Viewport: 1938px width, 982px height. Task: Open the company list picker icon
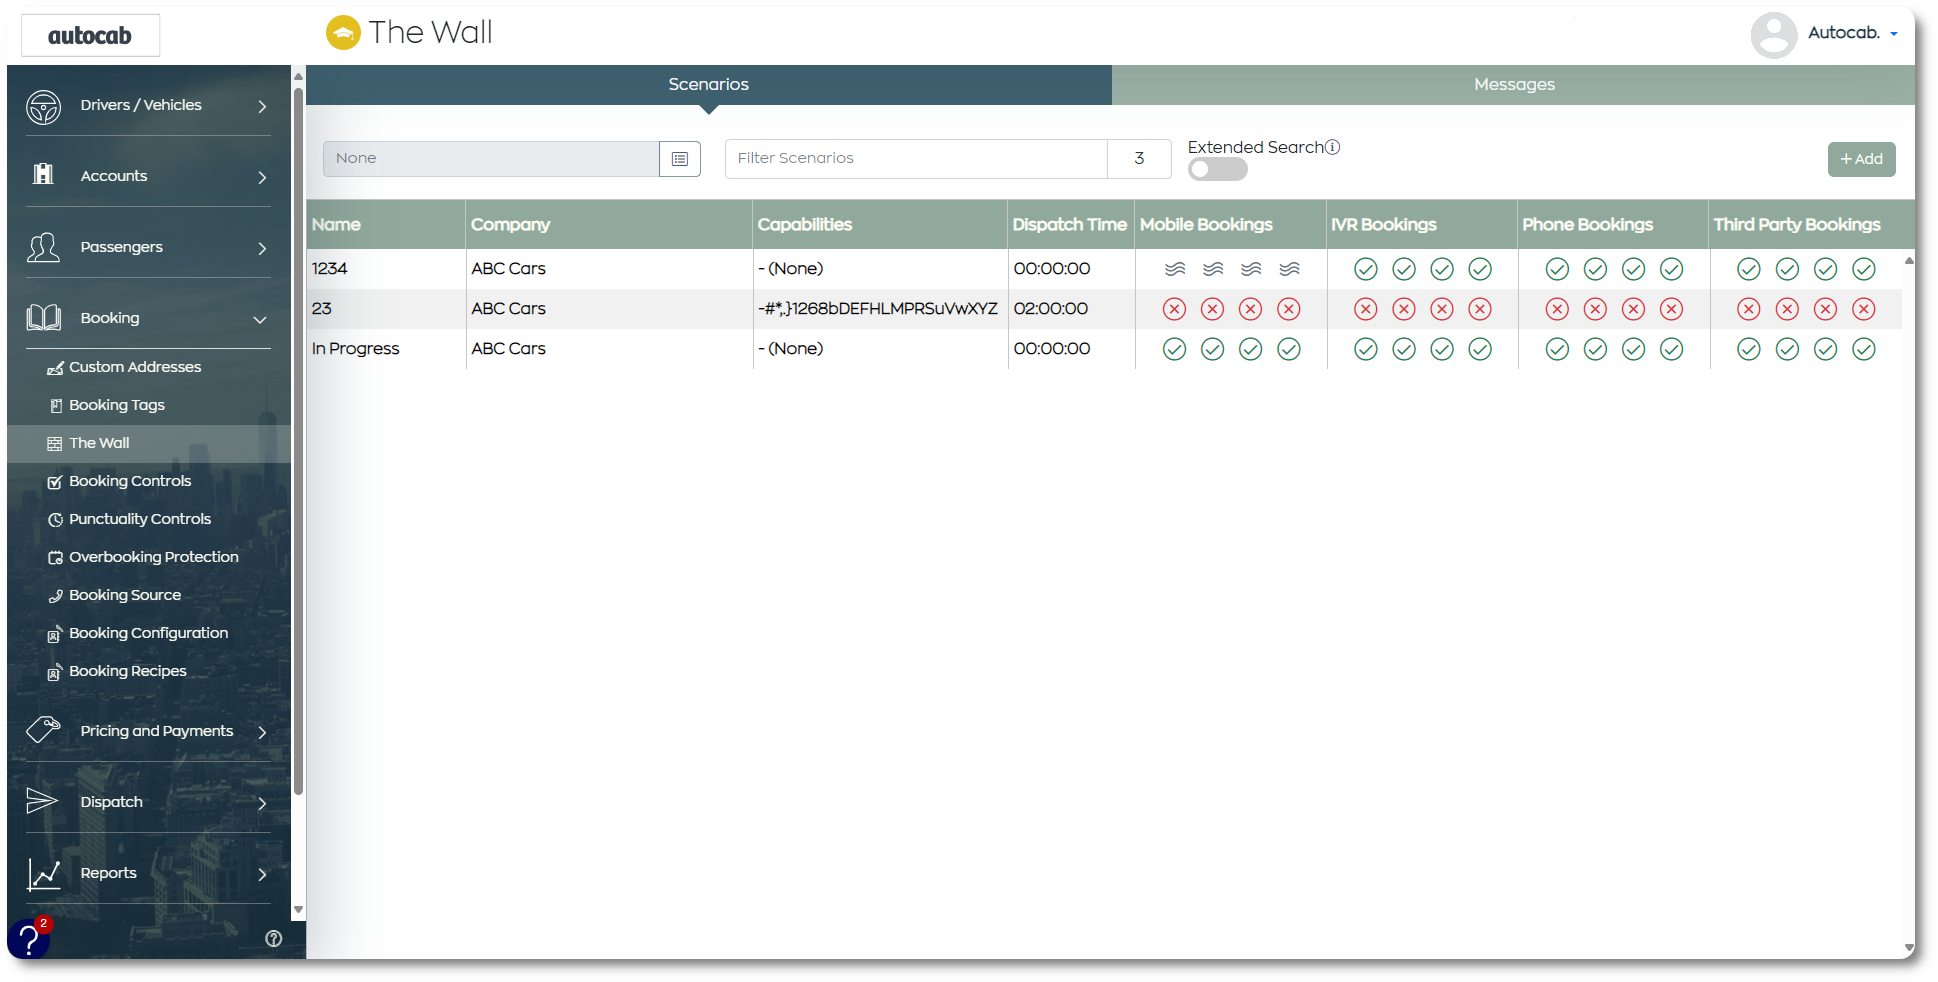tap(680, 159)
